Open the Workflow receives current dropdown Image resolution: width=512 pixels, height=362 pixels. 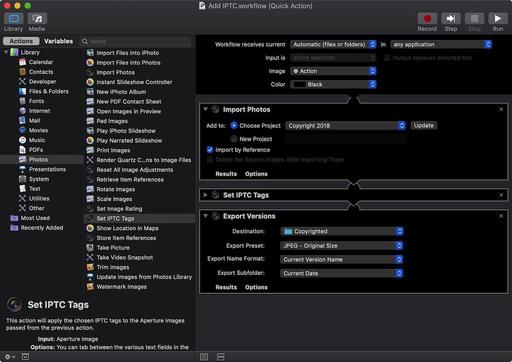coord(333,44)
